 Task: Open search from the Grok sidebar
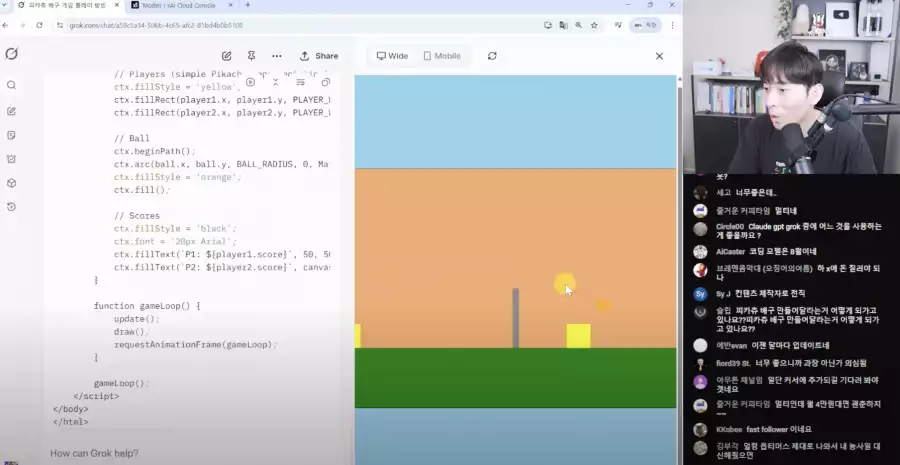[x=11, y=85]
